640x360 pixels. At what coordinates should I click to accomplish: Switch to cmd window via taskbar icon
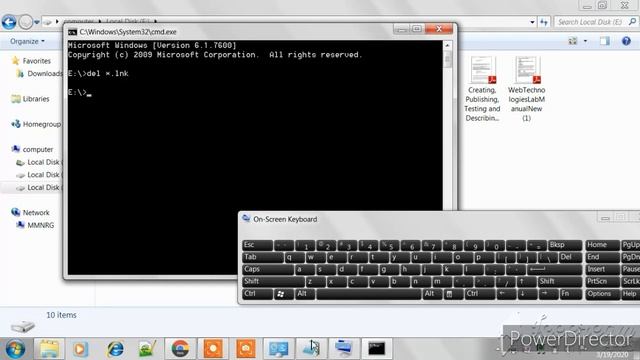(376, 349)
